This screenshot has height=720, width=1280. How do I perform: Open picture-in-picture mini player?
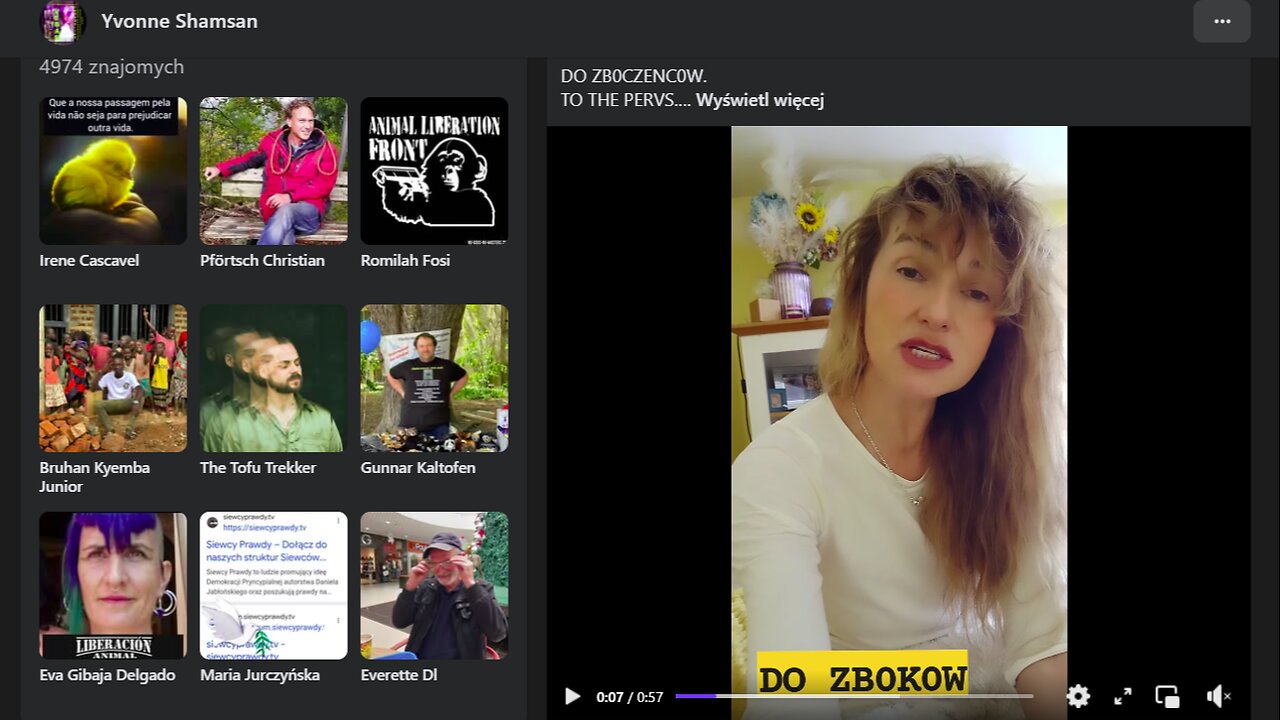[1167, 696]
